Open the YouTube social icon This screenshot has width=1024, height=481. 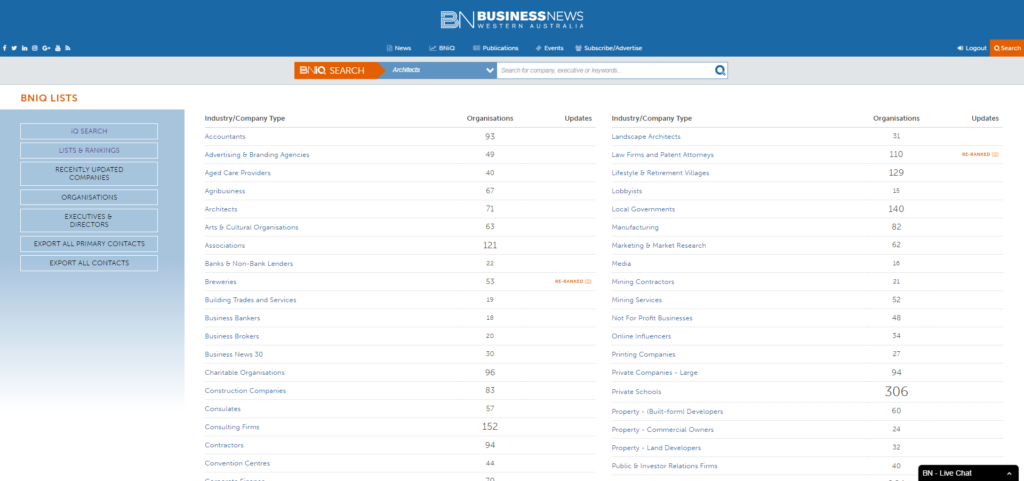[57, 48]
